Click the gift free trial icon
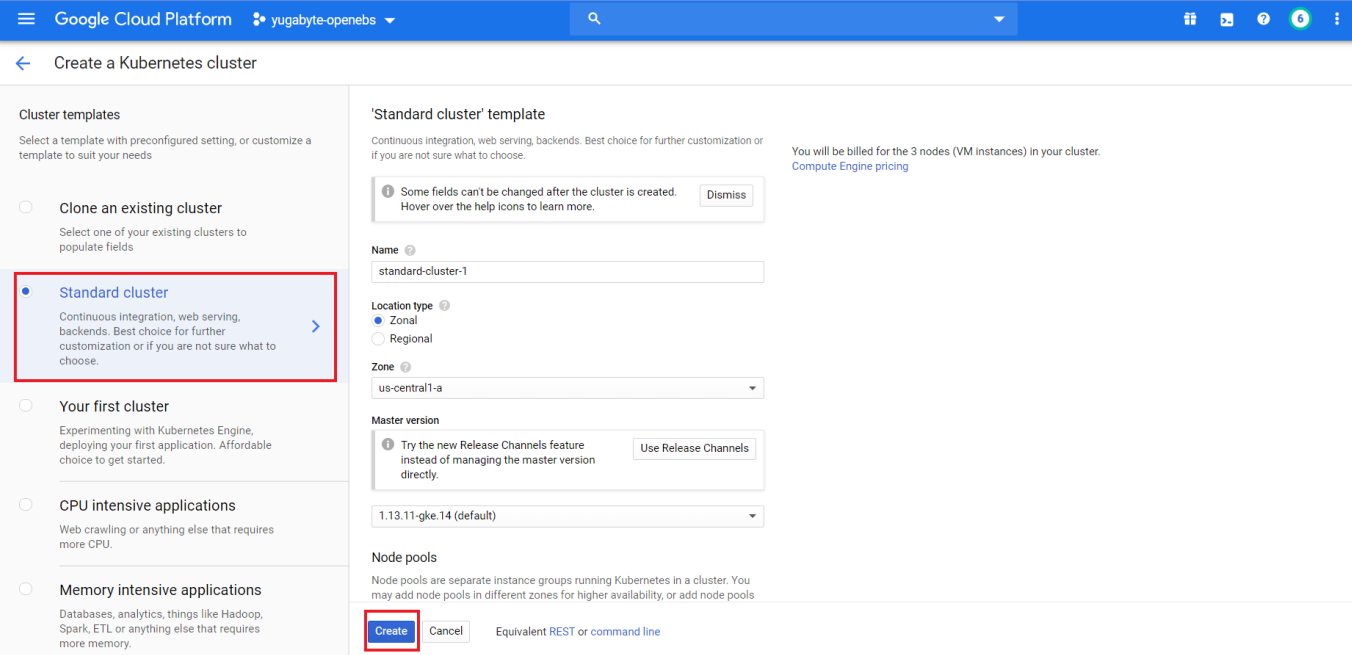Viewport: 1352px width, 655px height. tap(1190, 19)
